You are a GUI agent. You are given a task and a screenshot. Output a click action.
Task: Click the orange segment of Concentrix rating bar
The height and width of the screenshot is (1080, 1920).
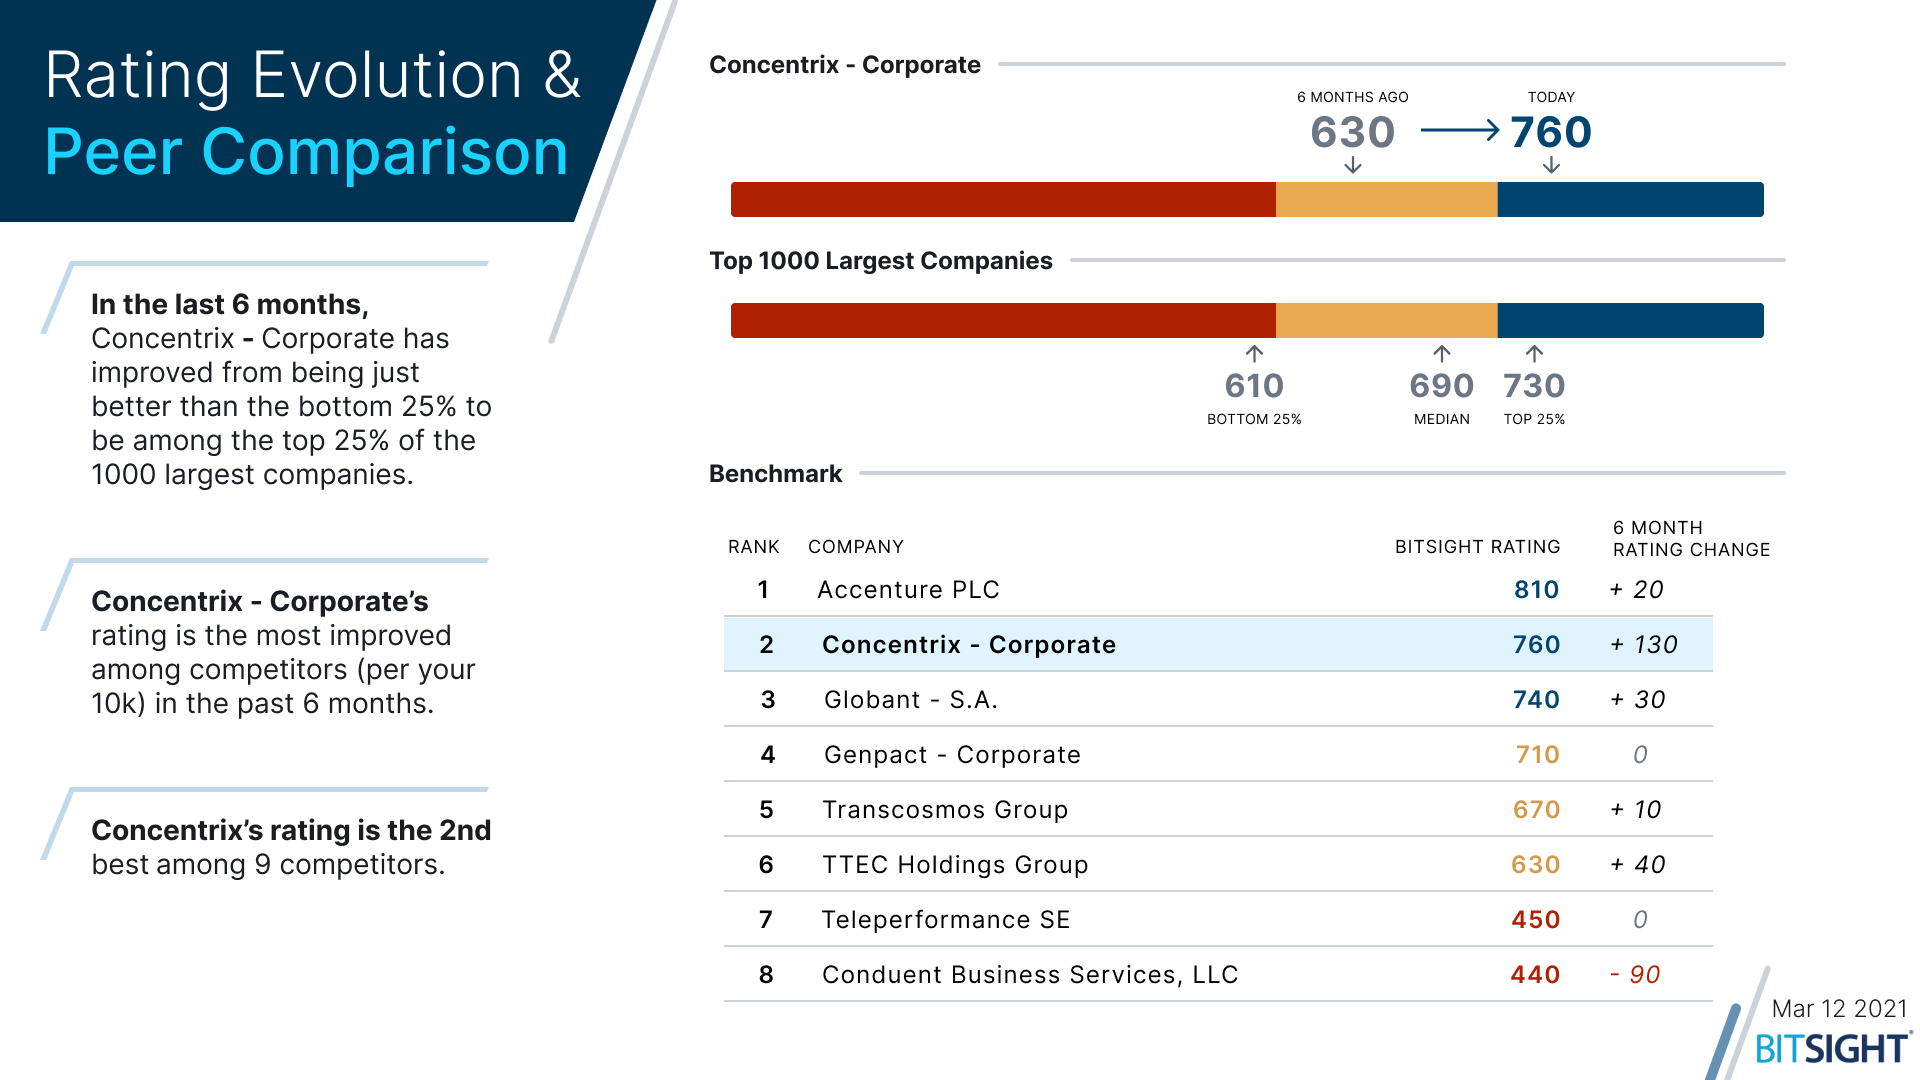point(1386,199)
